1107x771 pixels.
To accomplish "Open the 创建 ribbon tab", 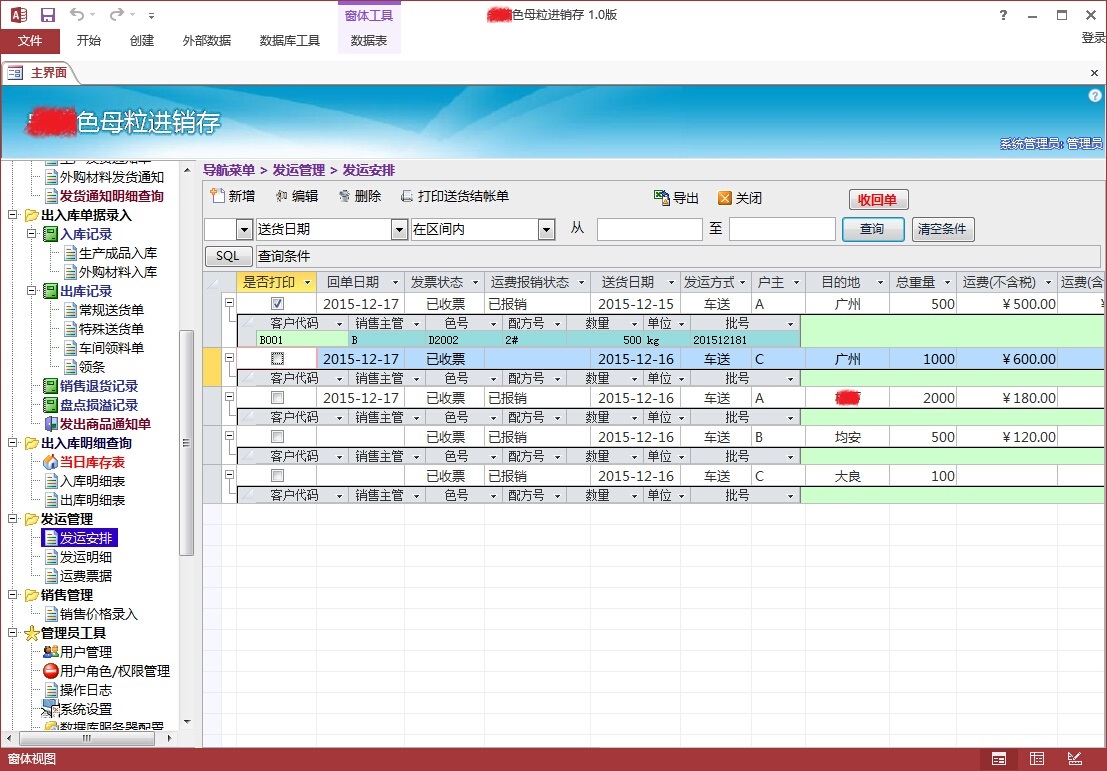I will click(x=142, y=41).
